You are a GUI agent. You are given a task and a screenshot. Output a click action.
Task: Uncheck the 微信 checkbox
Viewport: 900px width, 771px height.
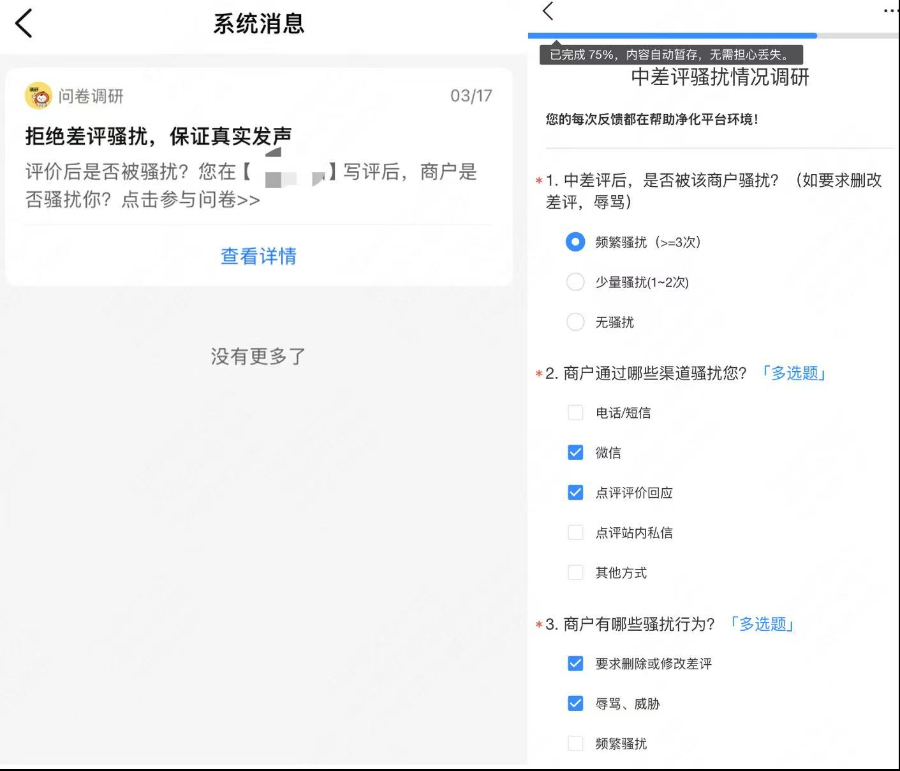575,452
